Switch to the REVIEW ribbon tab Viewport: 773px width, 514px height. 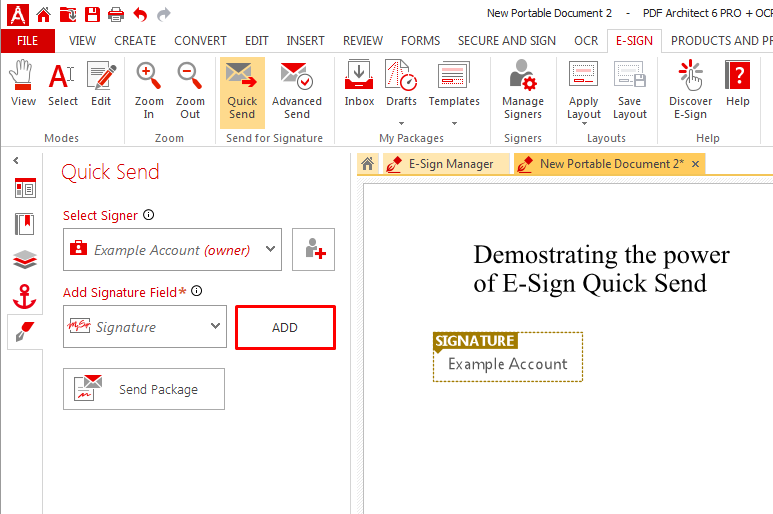coord(363,41)
